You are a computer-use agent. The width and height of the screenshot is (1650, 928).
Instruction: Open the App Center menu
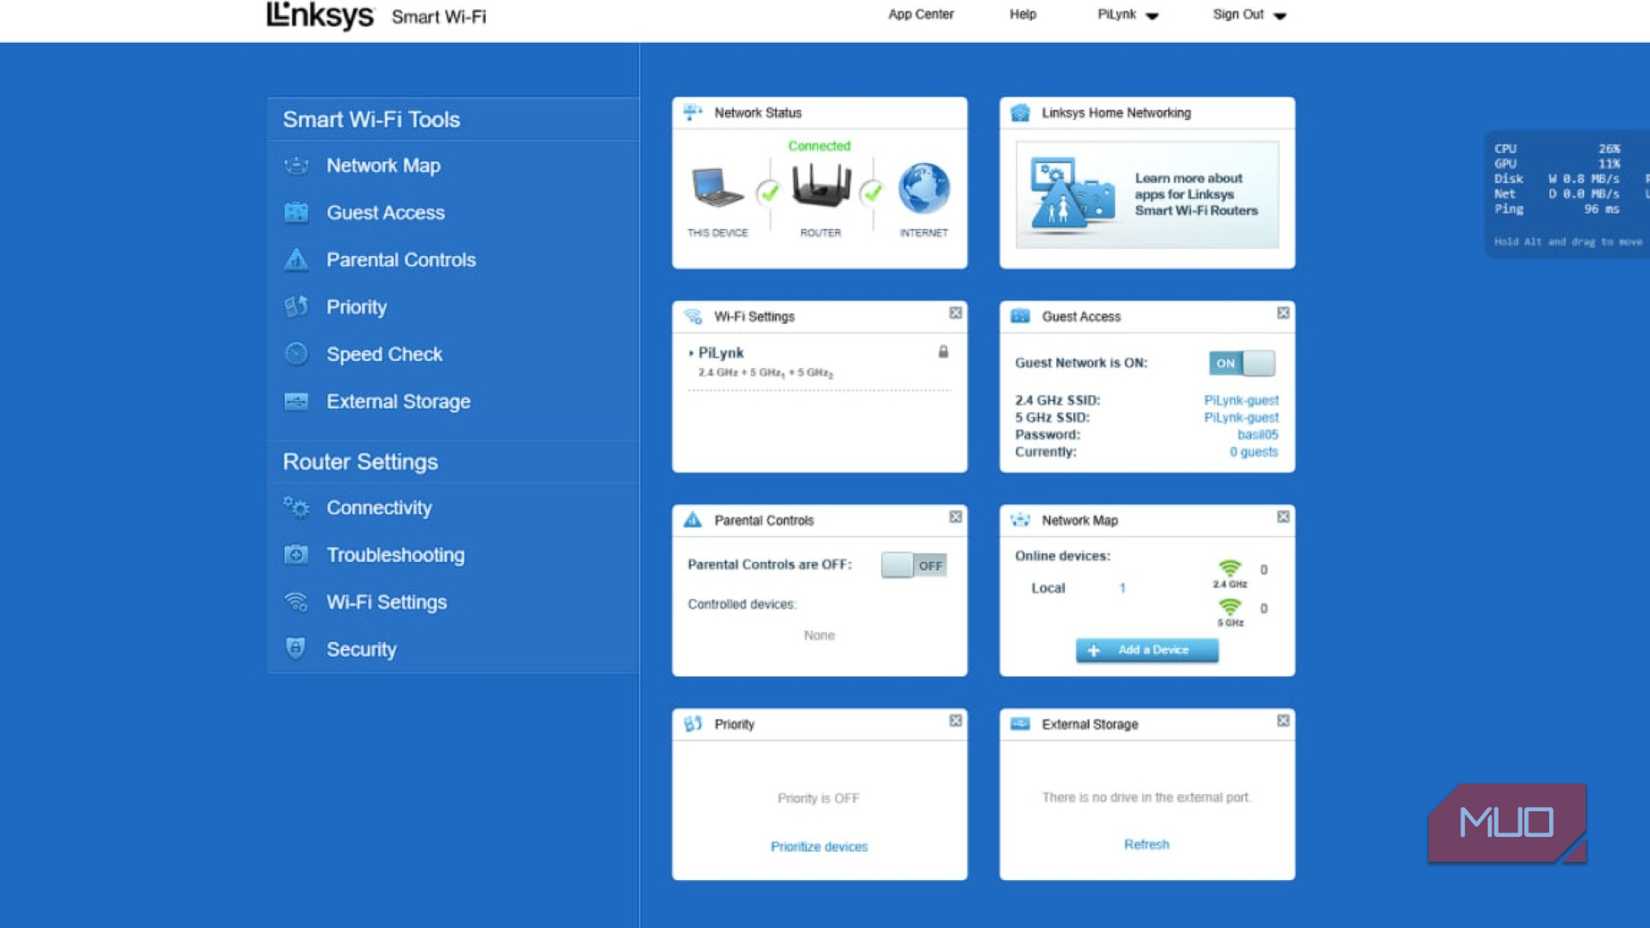click(920, 14)
